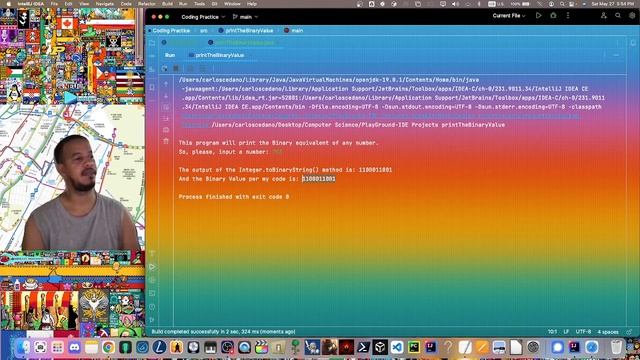Change file encoding UTF-8 in status bar
Viewport: 640px width, 360px height.
coord(583,332)
